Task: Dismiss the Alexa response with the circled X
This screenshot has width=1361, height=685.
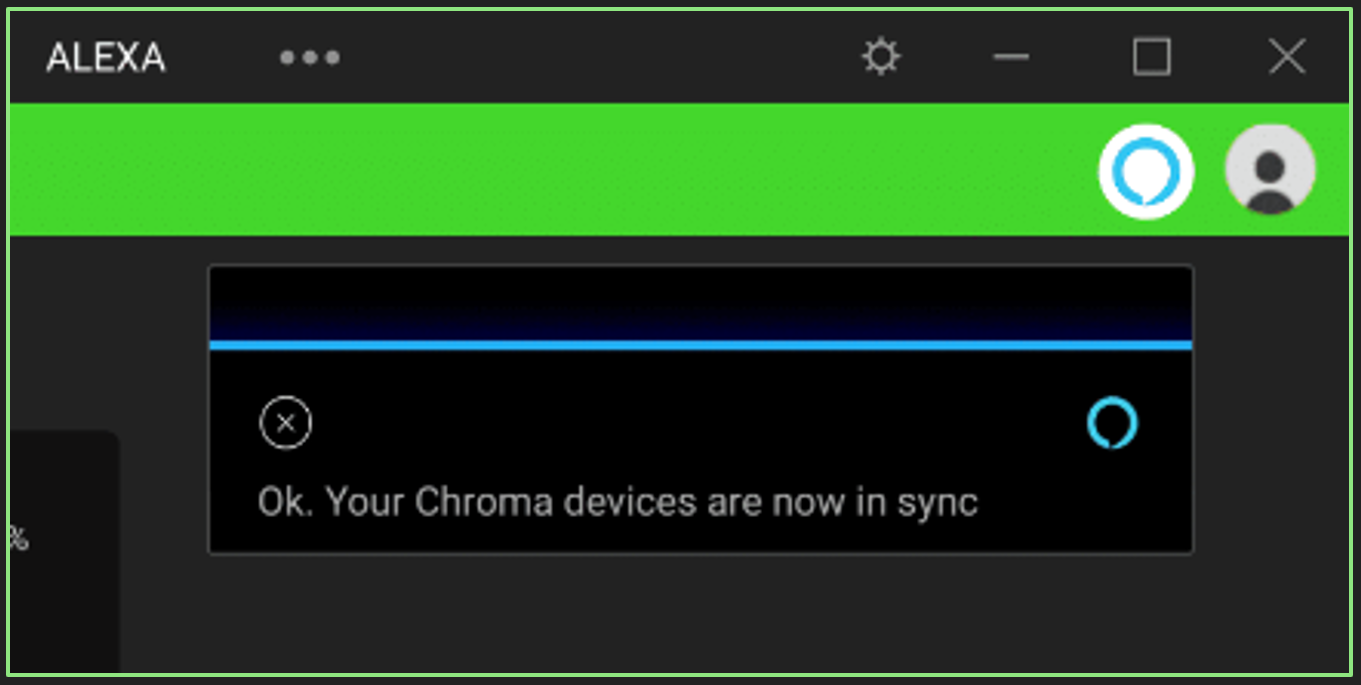Action: click(285, 423)
